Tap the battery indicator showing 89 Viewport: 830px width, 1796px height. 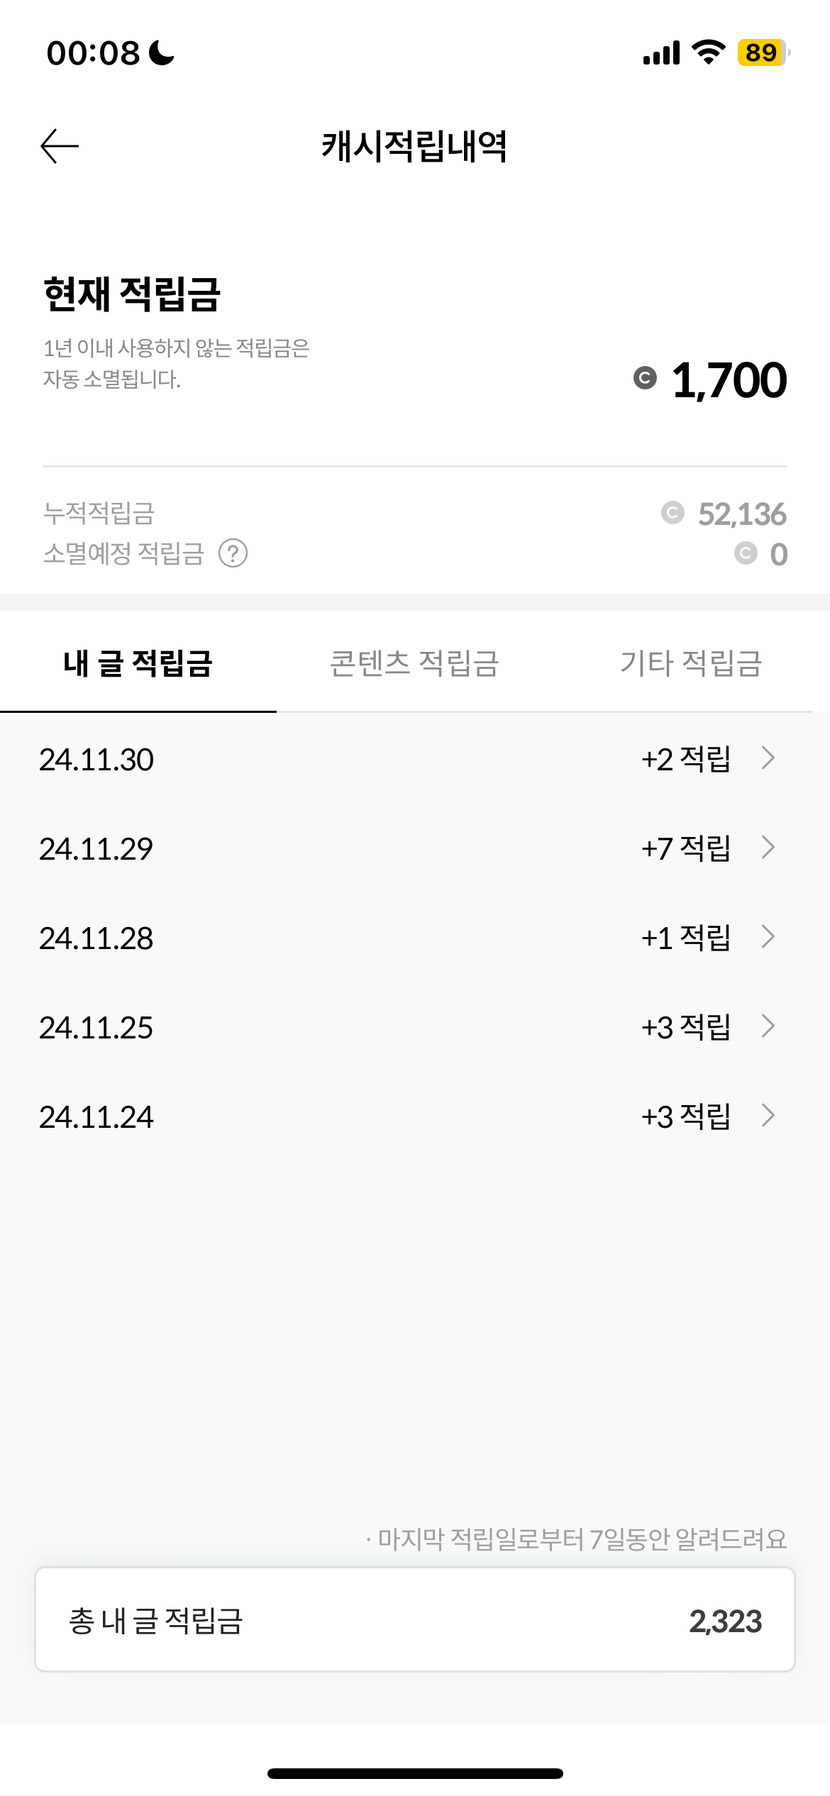tap(763, 52)
